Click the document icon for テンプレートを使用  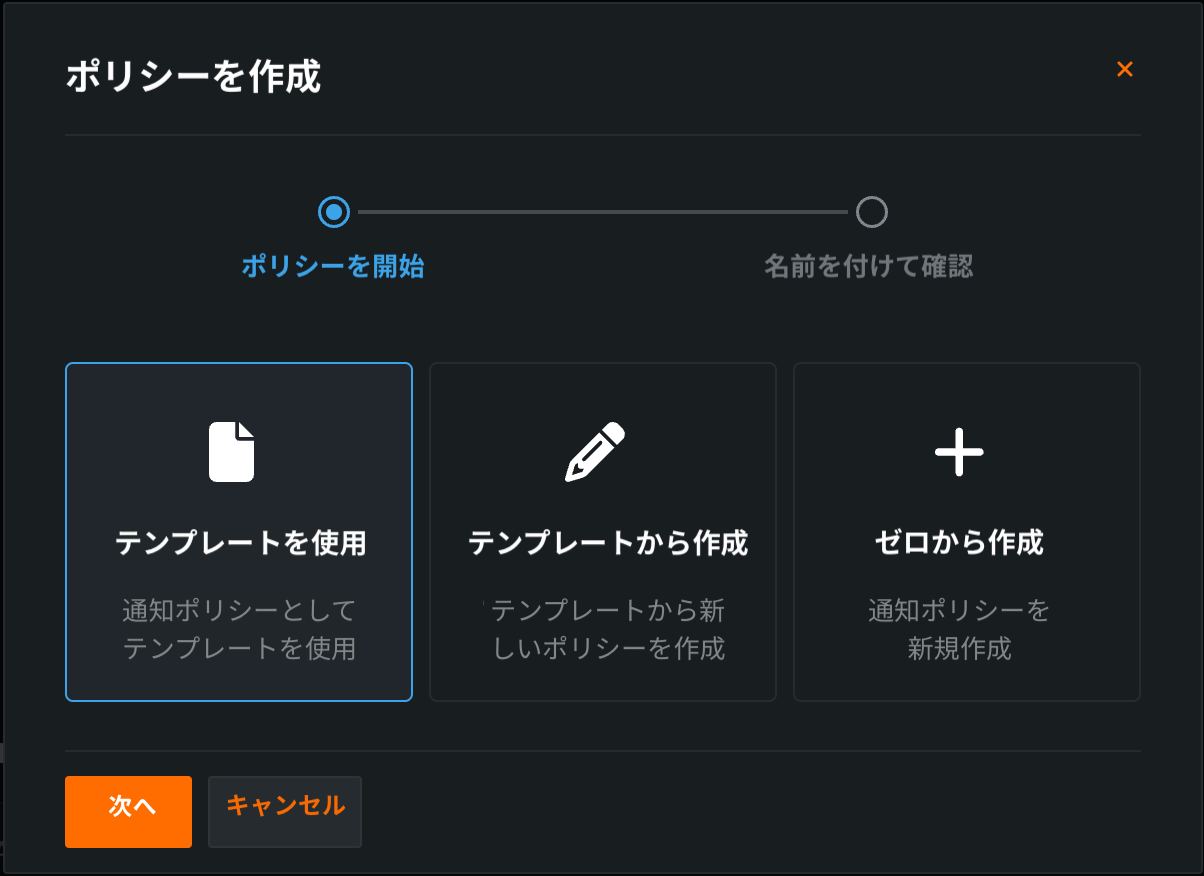coord(231,452)
